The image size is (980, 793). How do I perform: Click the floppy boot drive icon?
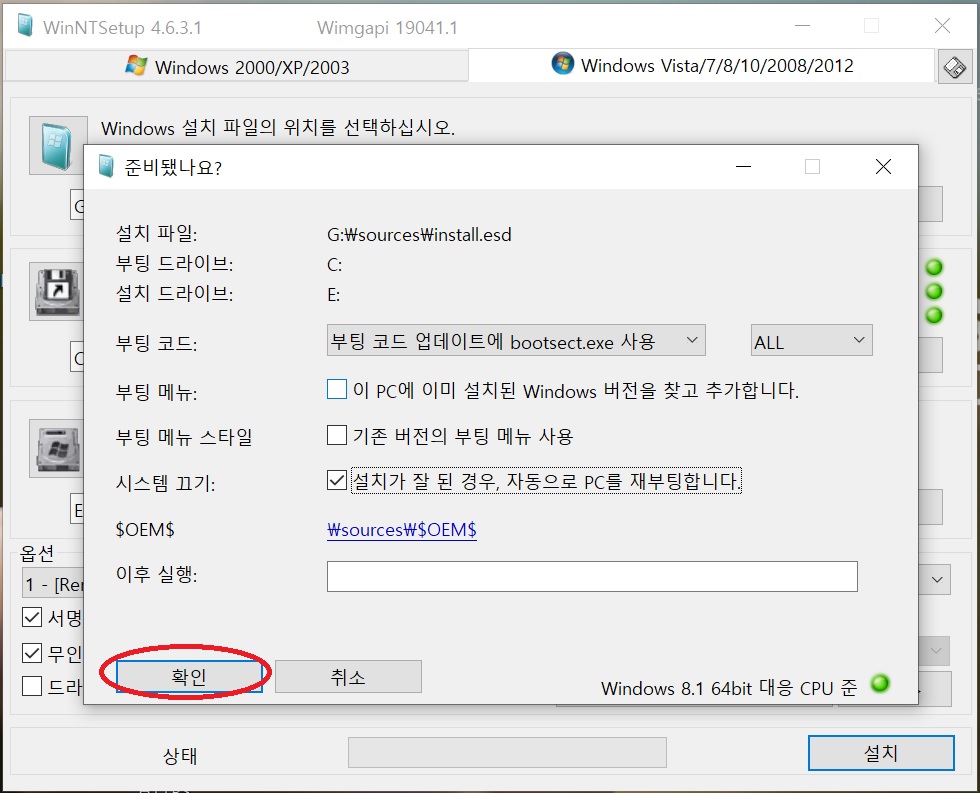click(57, 292)
